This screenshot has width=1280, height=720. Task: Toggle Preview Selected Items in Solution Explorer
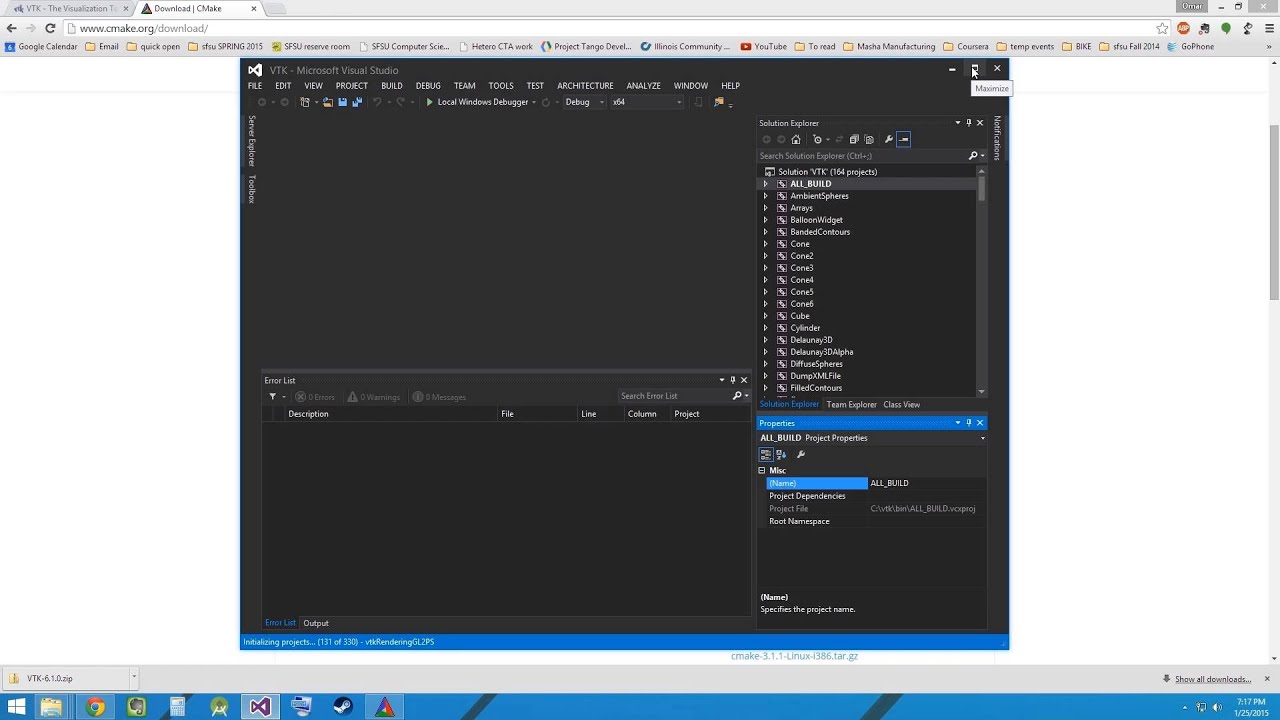point(903,140)
